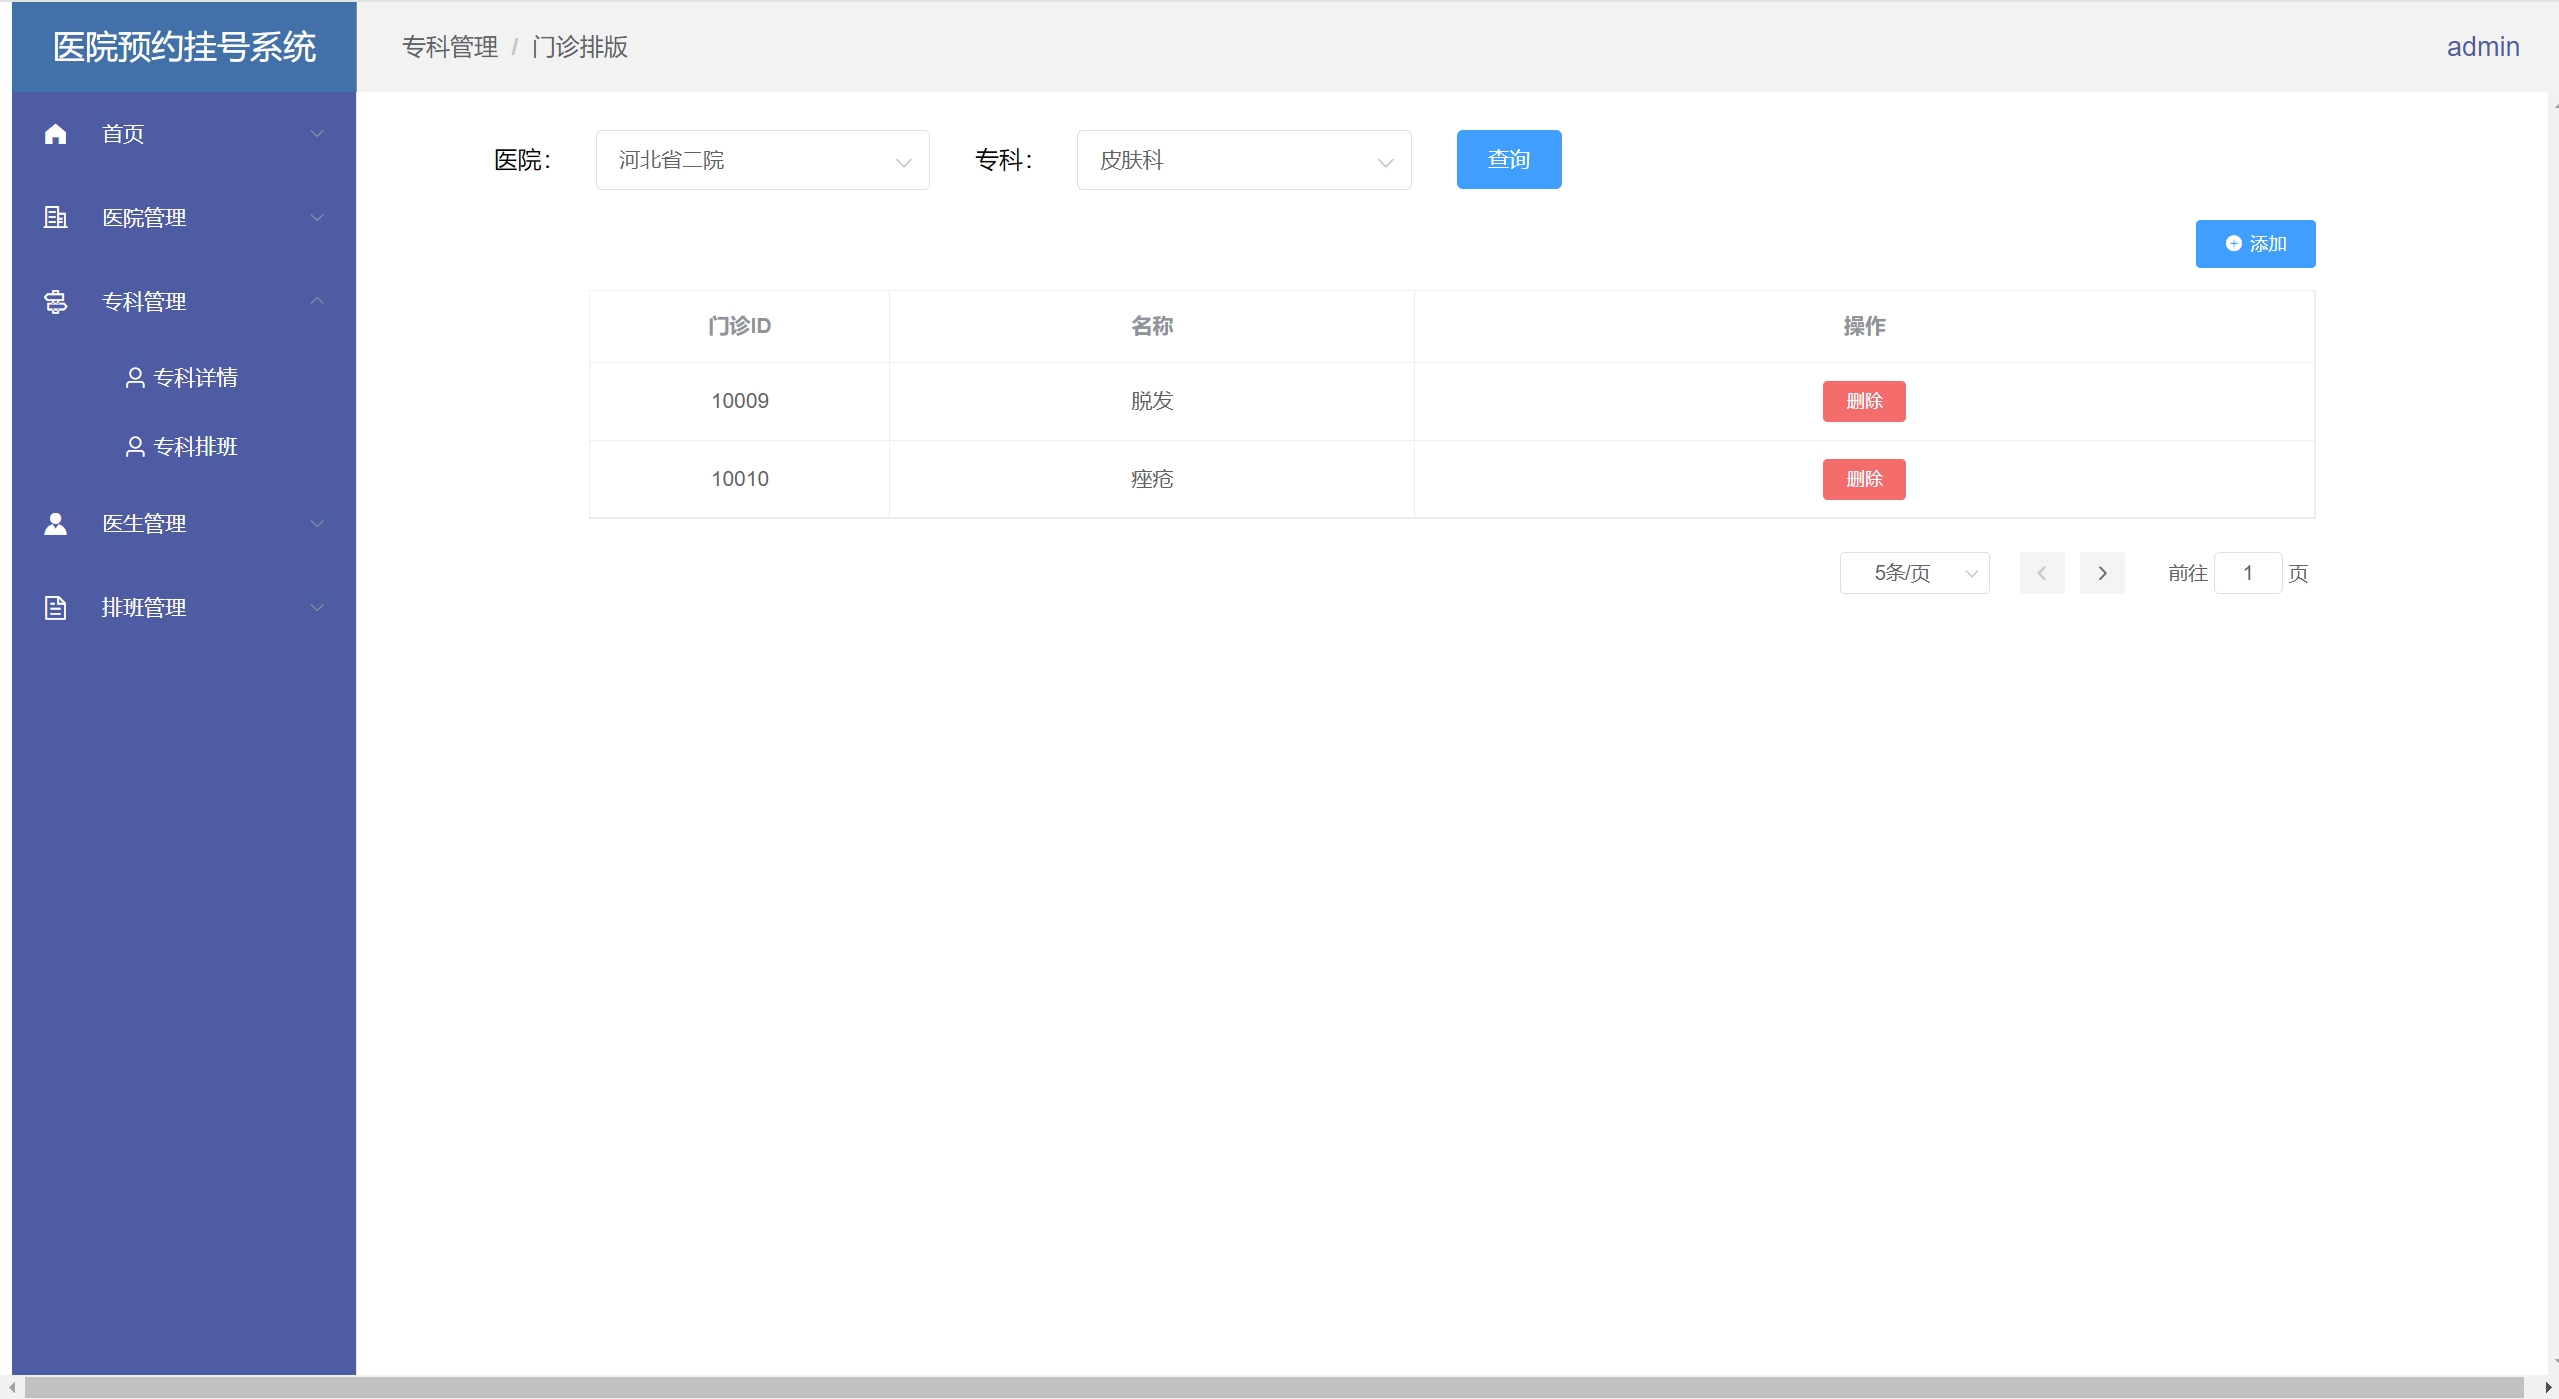Click the user icon next to 专科排班
Screen dimensions: 2559x1399
(x=135, y=446)
